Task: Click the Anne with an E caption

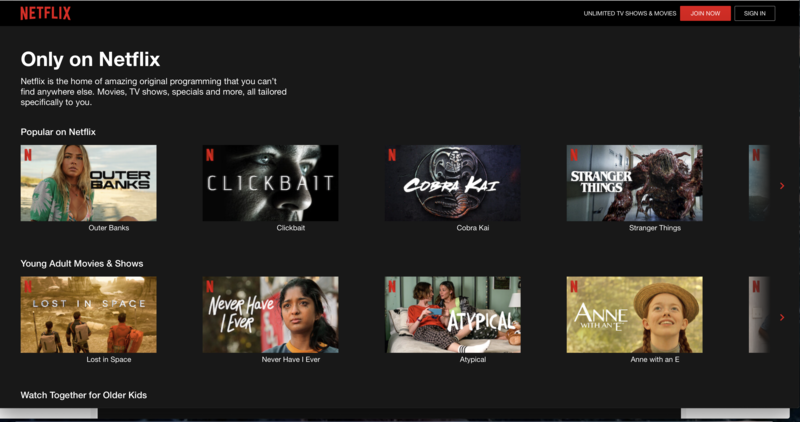Action: click(656, 359)
